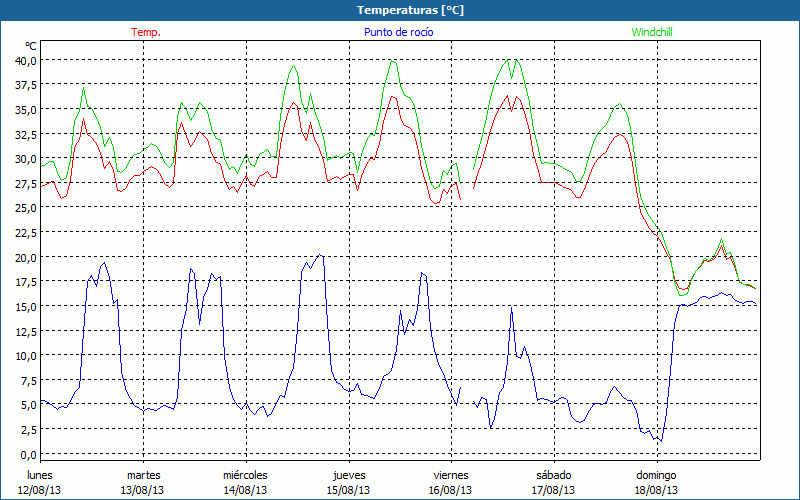Select the 'jueves' day label

pos(348,475)
